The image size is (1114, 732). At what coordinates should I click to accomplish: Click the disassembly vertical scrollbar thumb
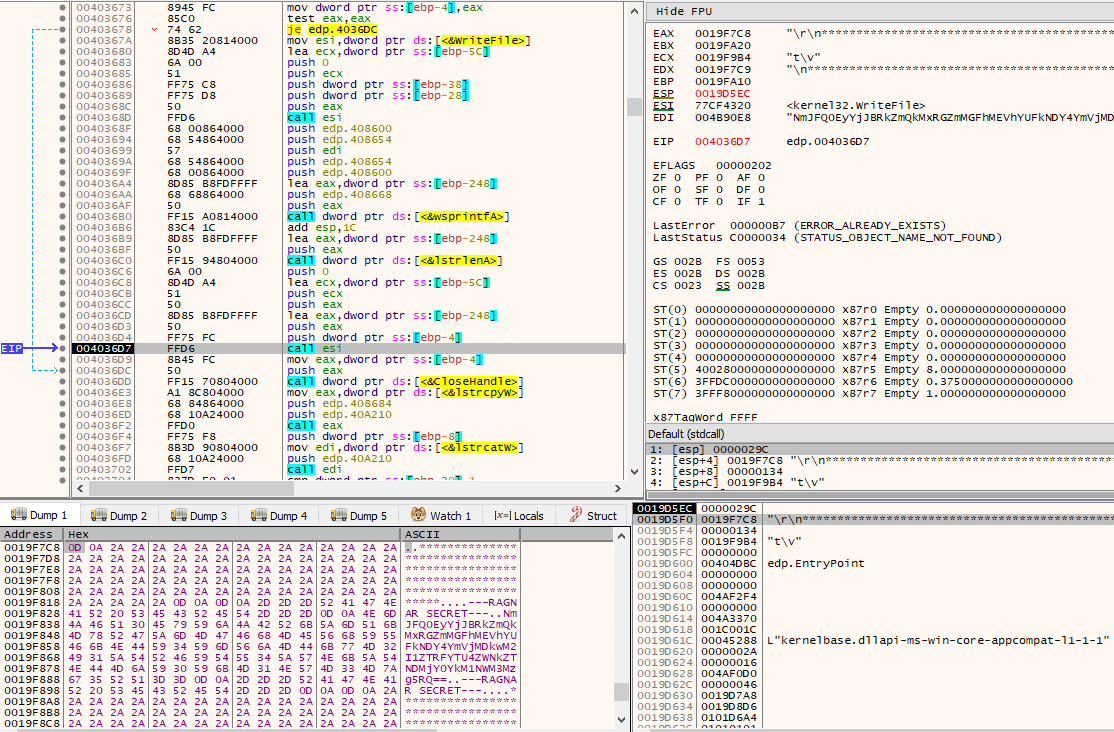tap(634, 107)
